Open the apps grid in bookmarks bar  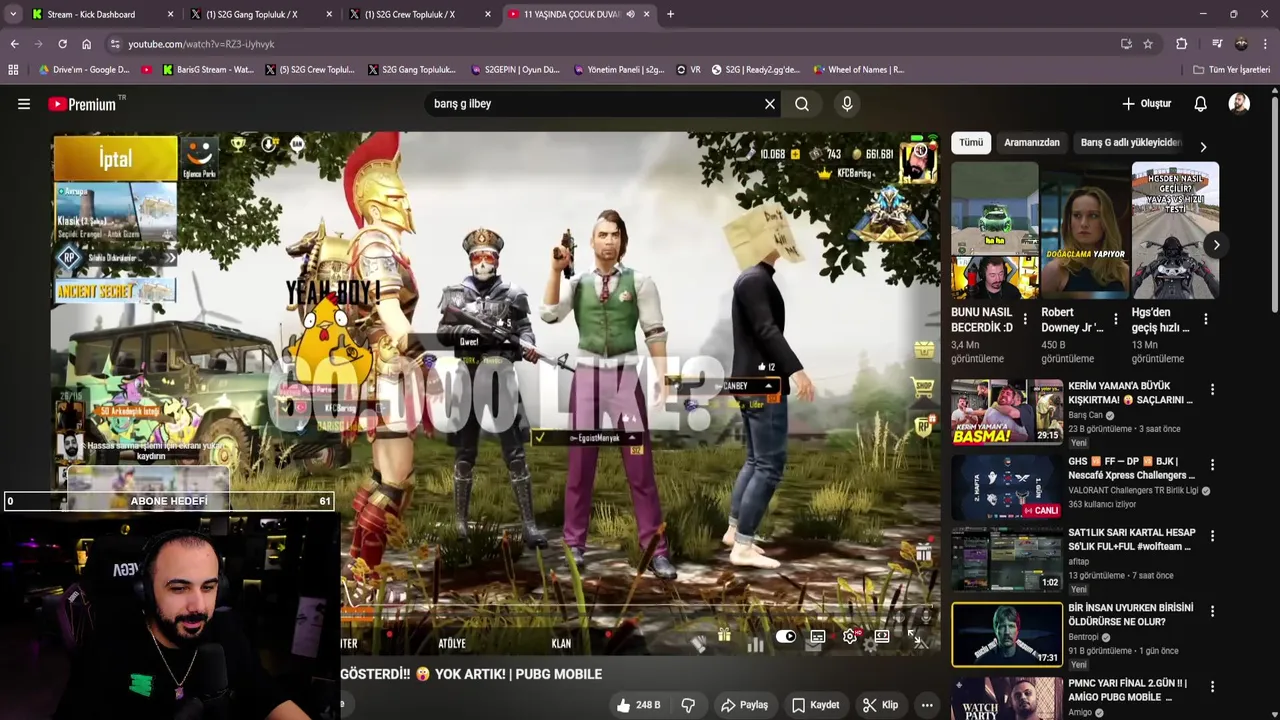(x=13, y=70)
